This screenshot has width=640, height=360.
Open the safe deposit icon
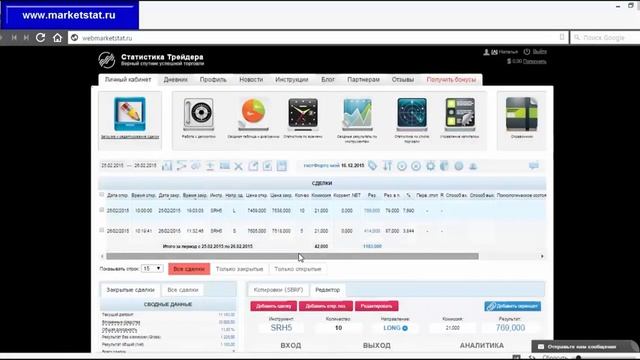tap(198, 113)
